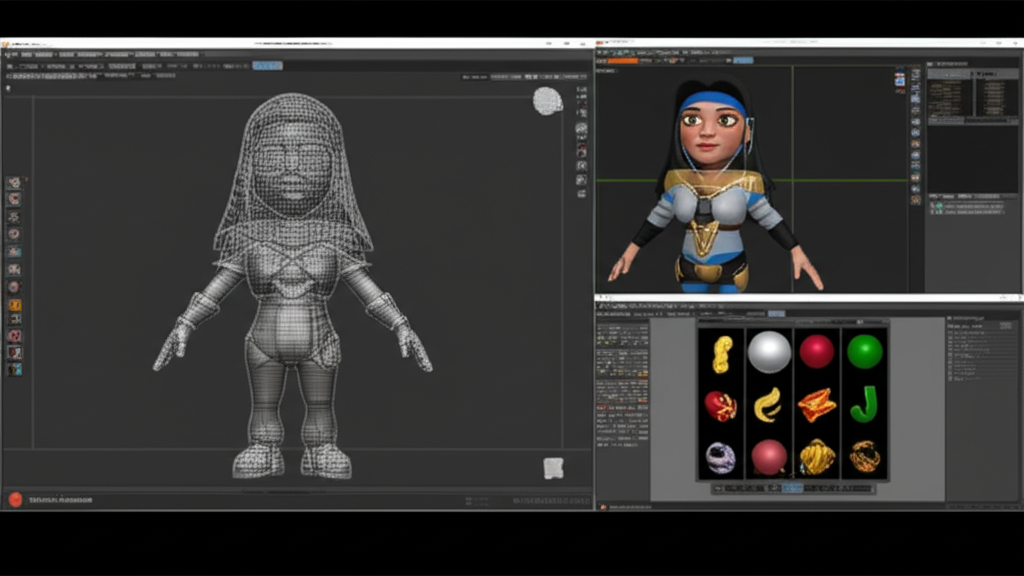1024x576 pixels.
Task: Click the red circular icon in wireframe window status bar
Action: tap(15, 499)
